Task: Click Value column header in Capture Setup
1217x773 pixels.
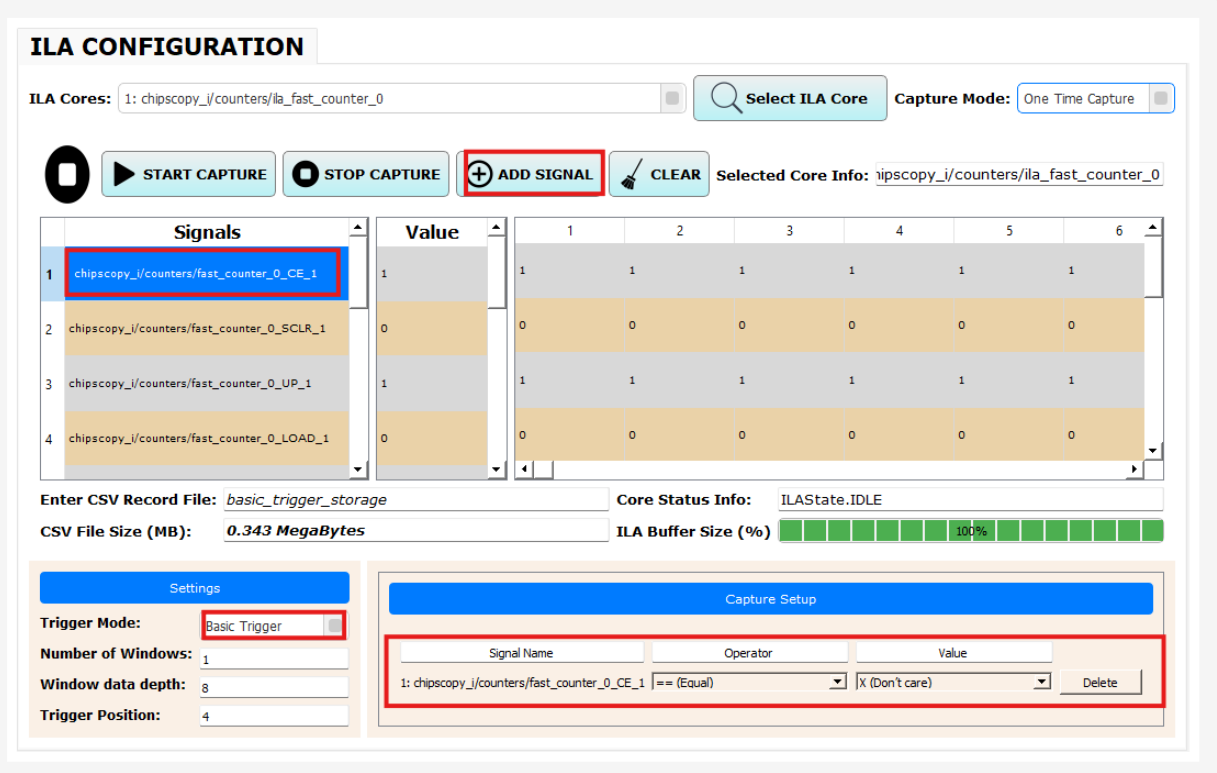Action: tap(953, 652)
